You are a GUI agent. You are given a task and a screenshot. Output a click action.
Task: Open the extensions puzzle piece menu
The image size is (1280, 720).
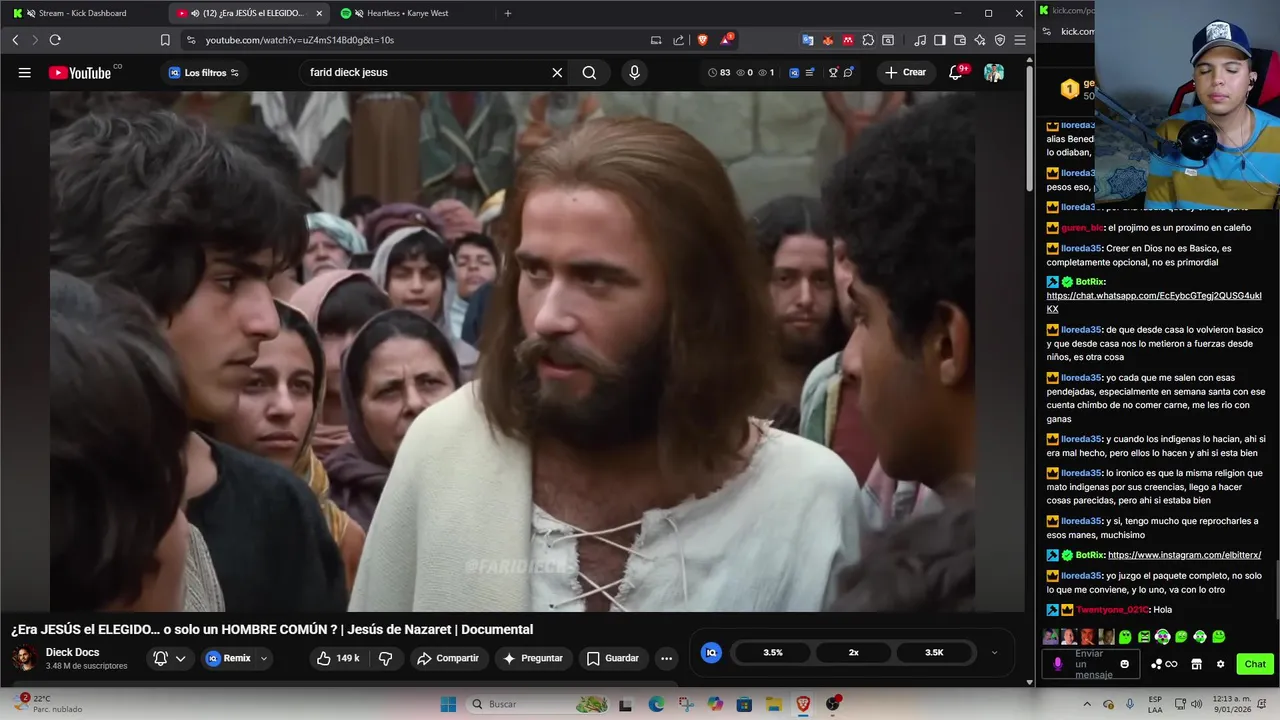point(868,40)
